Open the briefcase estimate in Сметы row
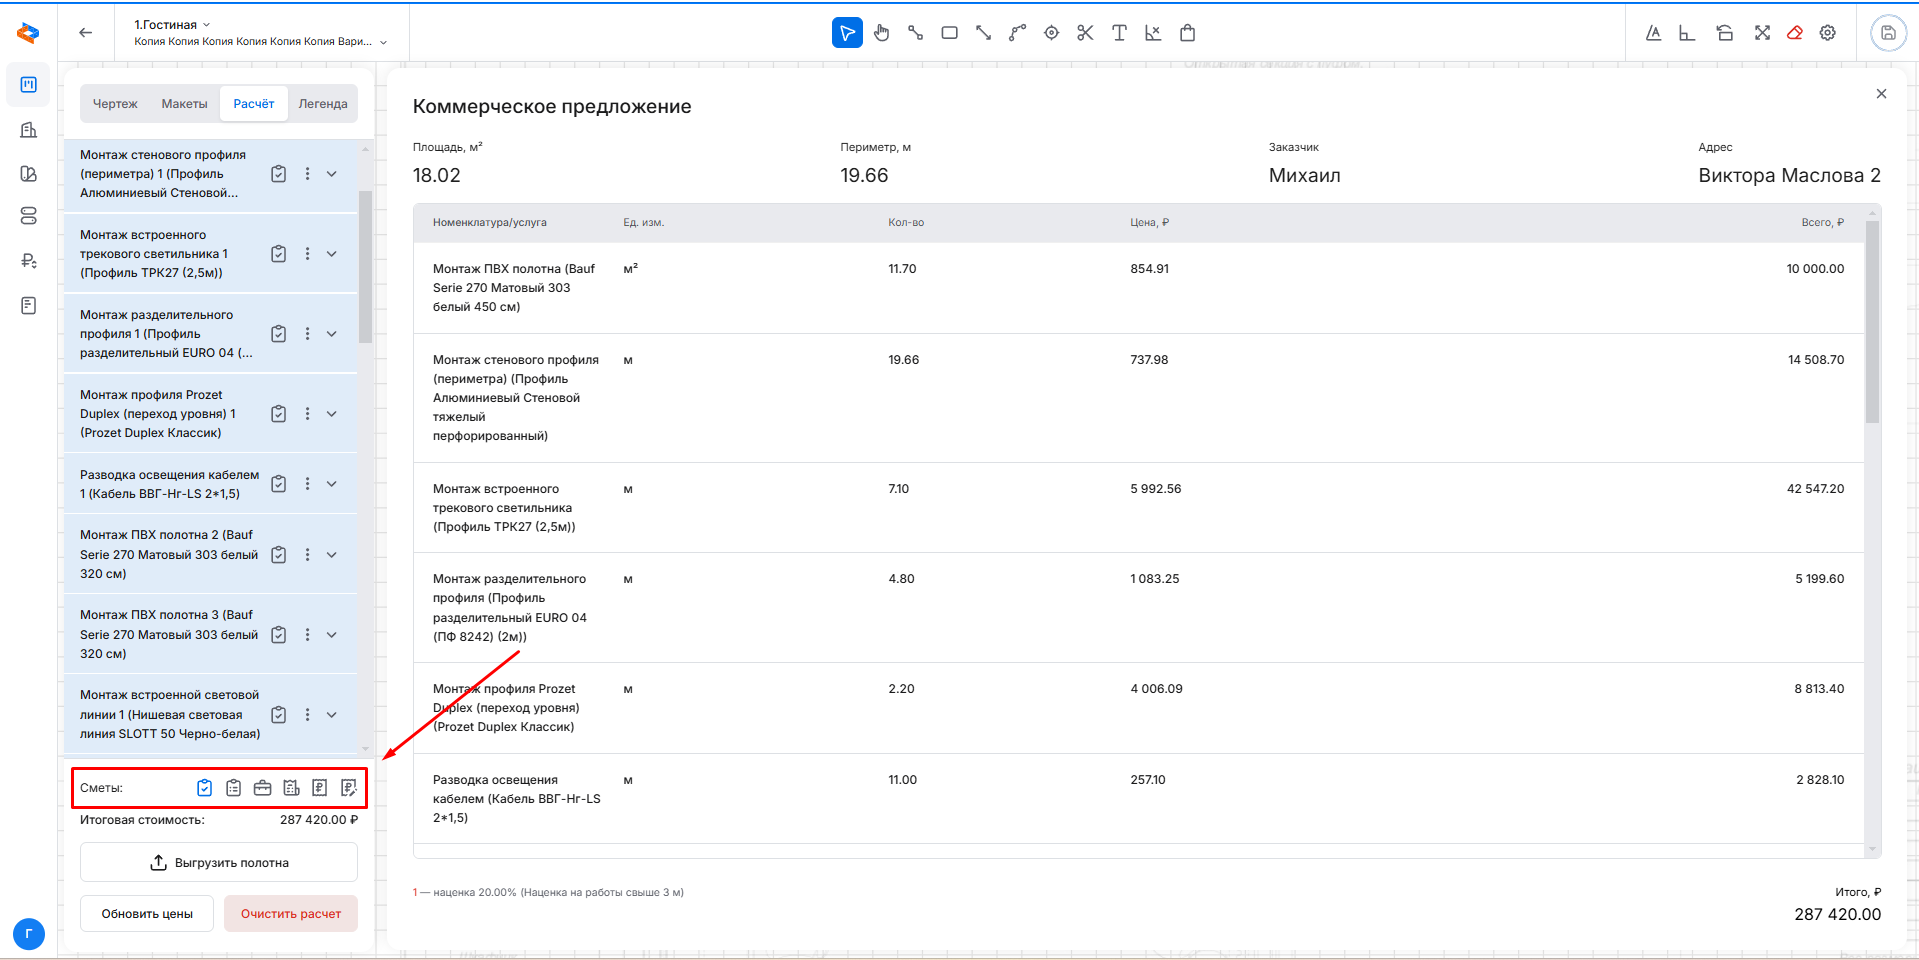 pos(262,788)
